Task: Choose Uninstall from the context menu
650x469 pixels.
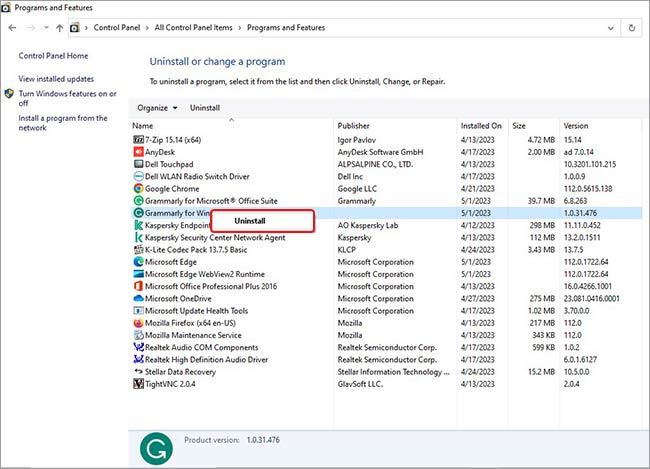Action: click(250, 221)
